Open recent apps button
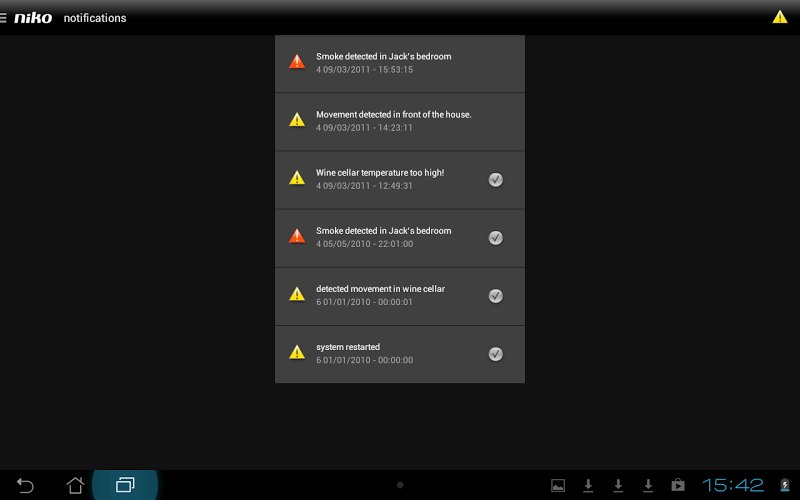This screenshot has width=800, height=500. pyautogui.click(x=125, y=485)
